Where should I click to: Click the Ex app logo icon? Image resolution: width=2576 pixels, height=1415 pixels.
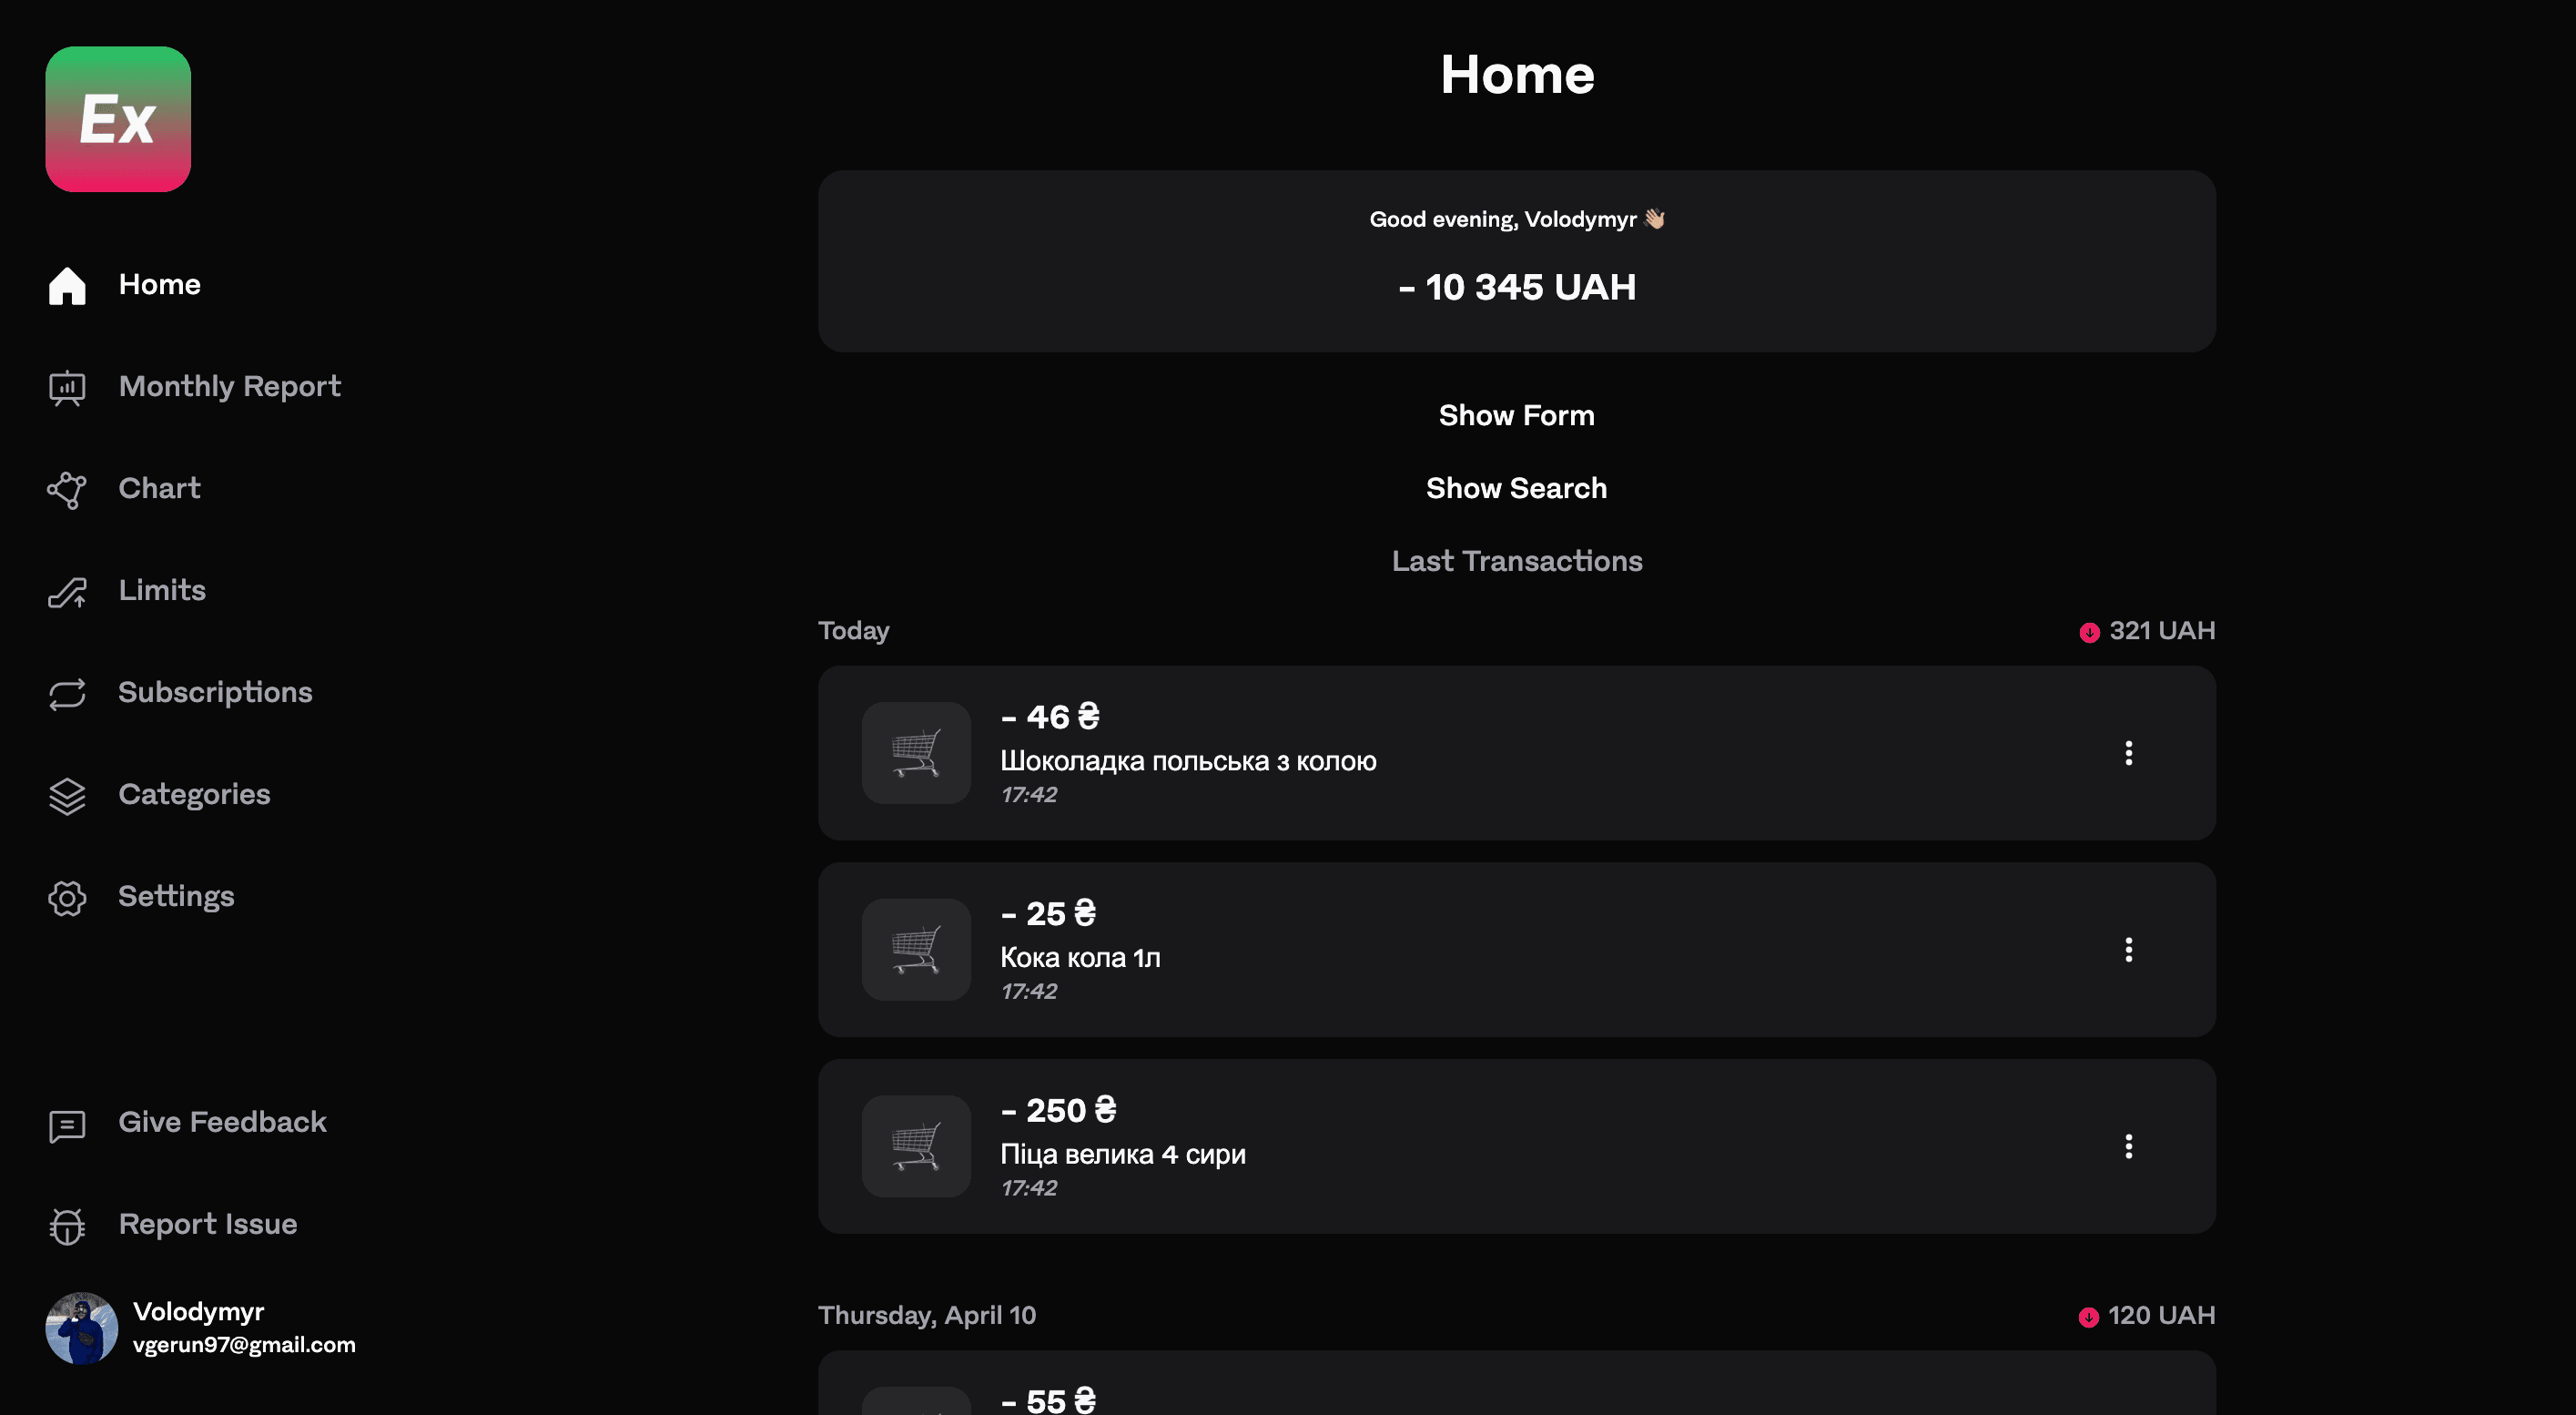(x=117, y=118)
